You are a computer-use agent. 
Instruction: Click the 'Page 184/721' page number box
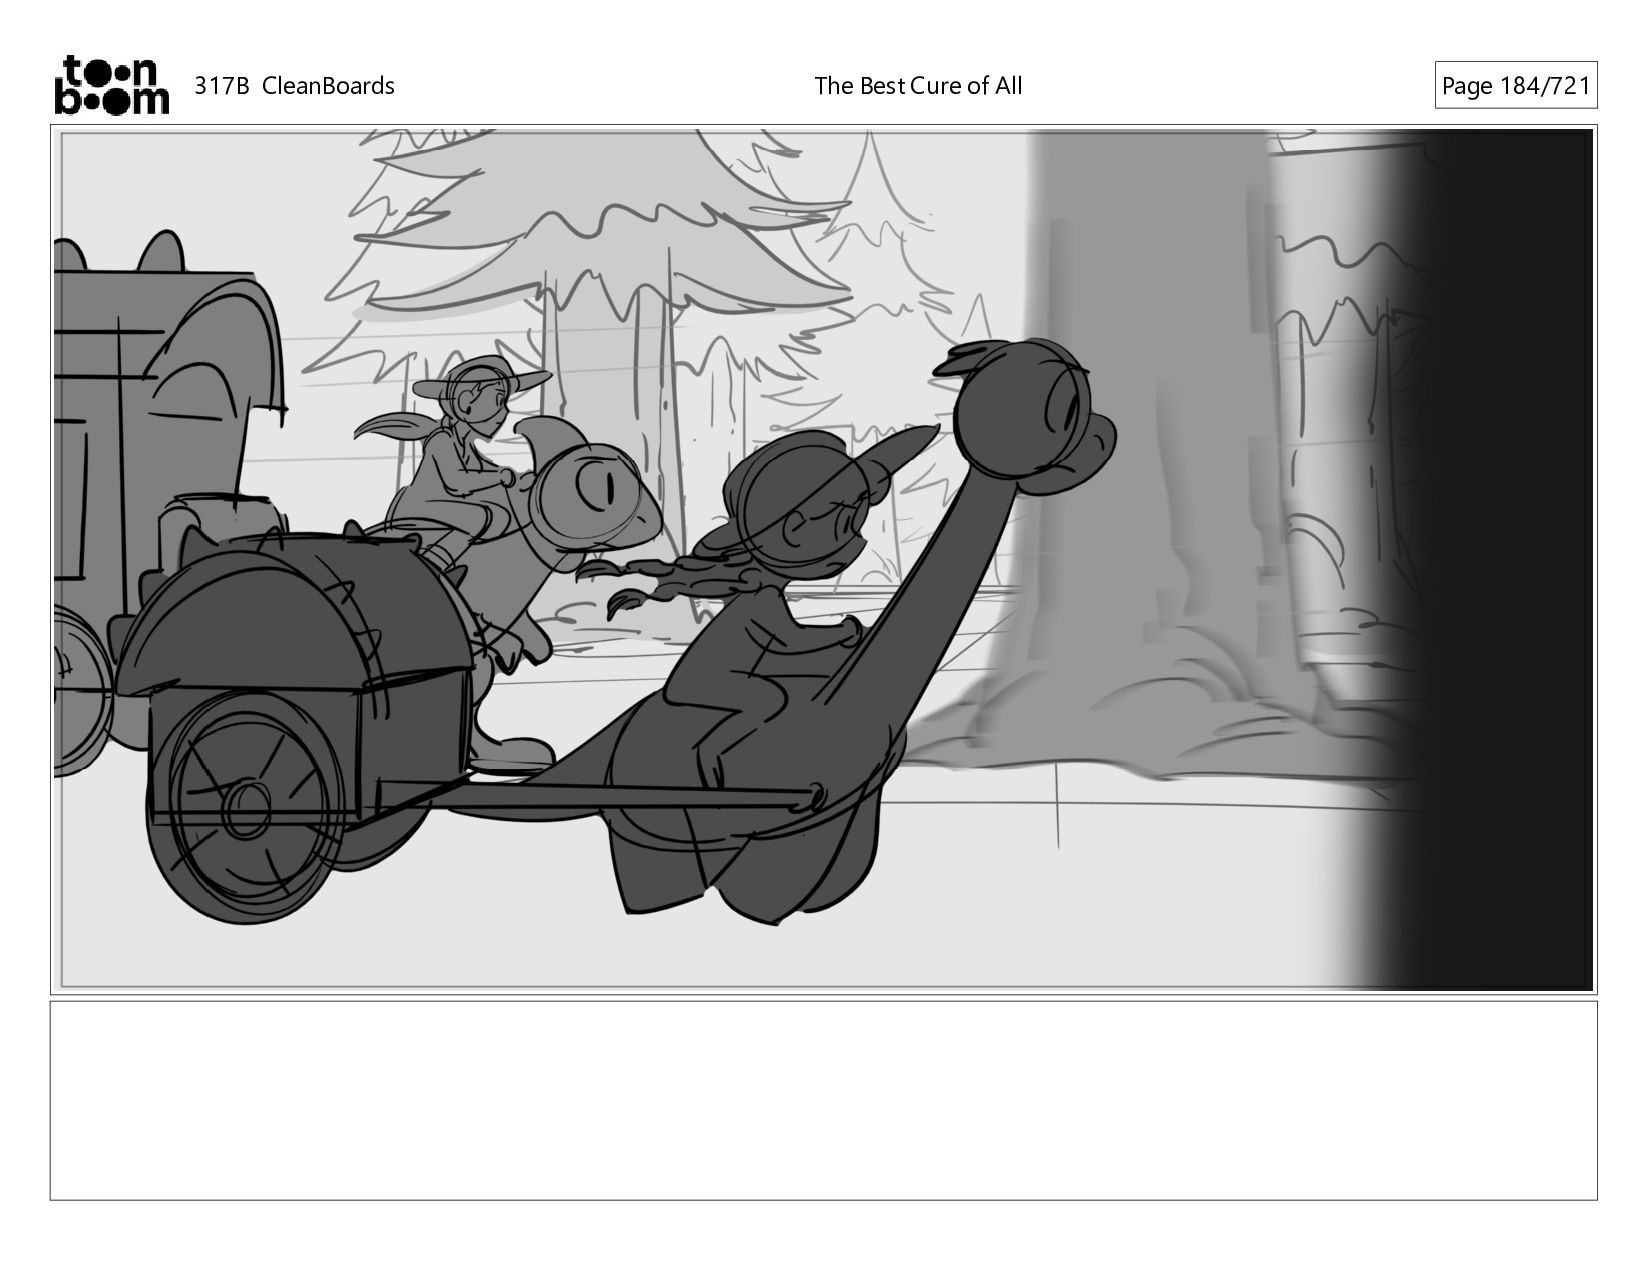coord(1516,86)
